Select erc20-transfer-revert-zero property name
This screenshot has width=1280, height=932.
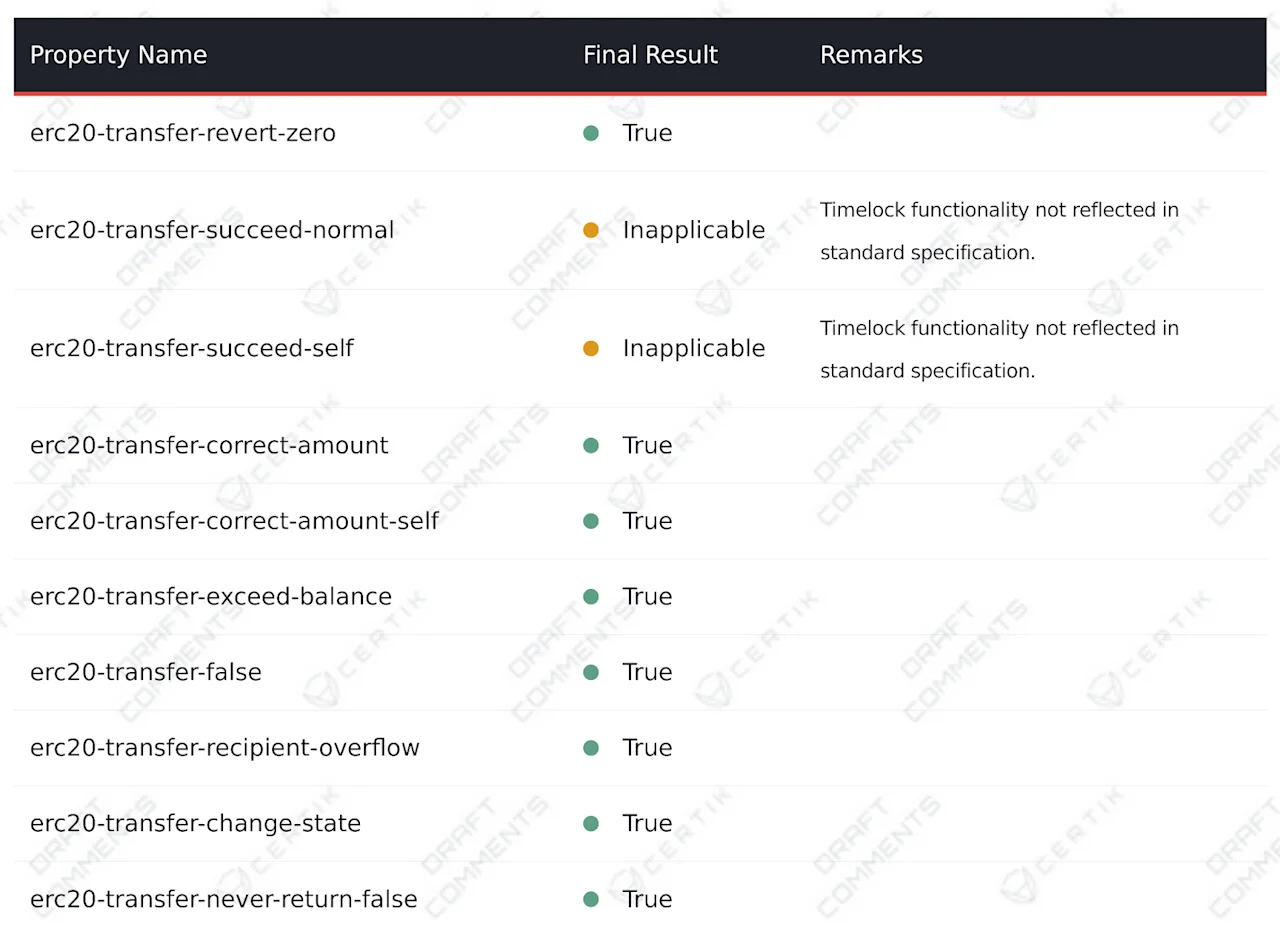[183, 133]
